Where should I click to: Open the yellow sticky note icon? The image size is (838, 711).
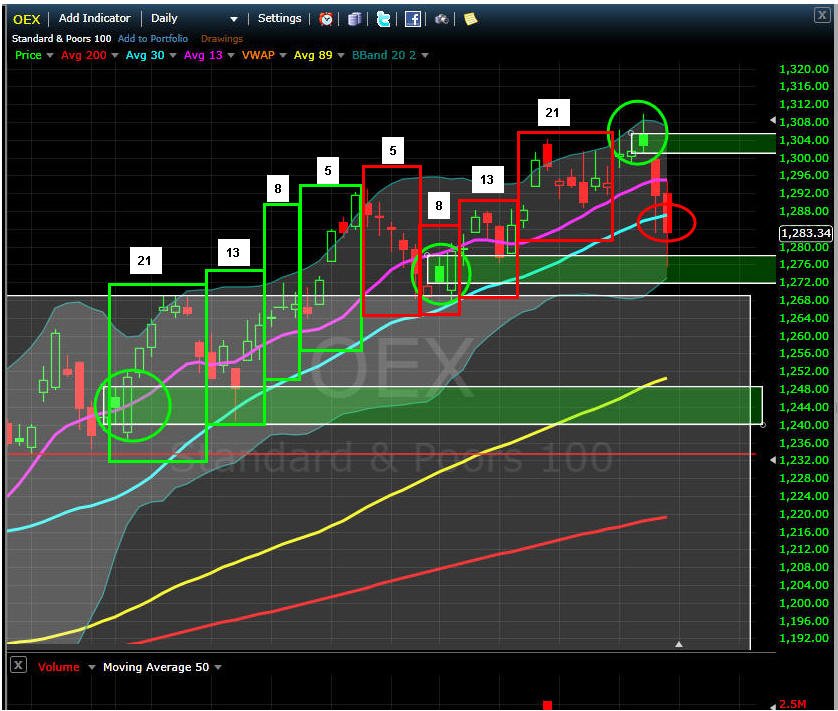[470, 19]
